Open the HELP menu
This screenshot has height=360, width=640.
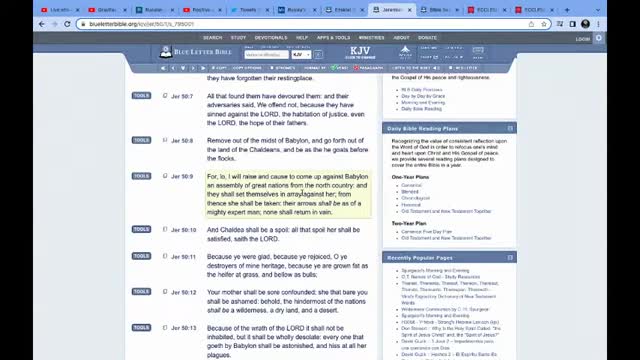tap(302, 38)
